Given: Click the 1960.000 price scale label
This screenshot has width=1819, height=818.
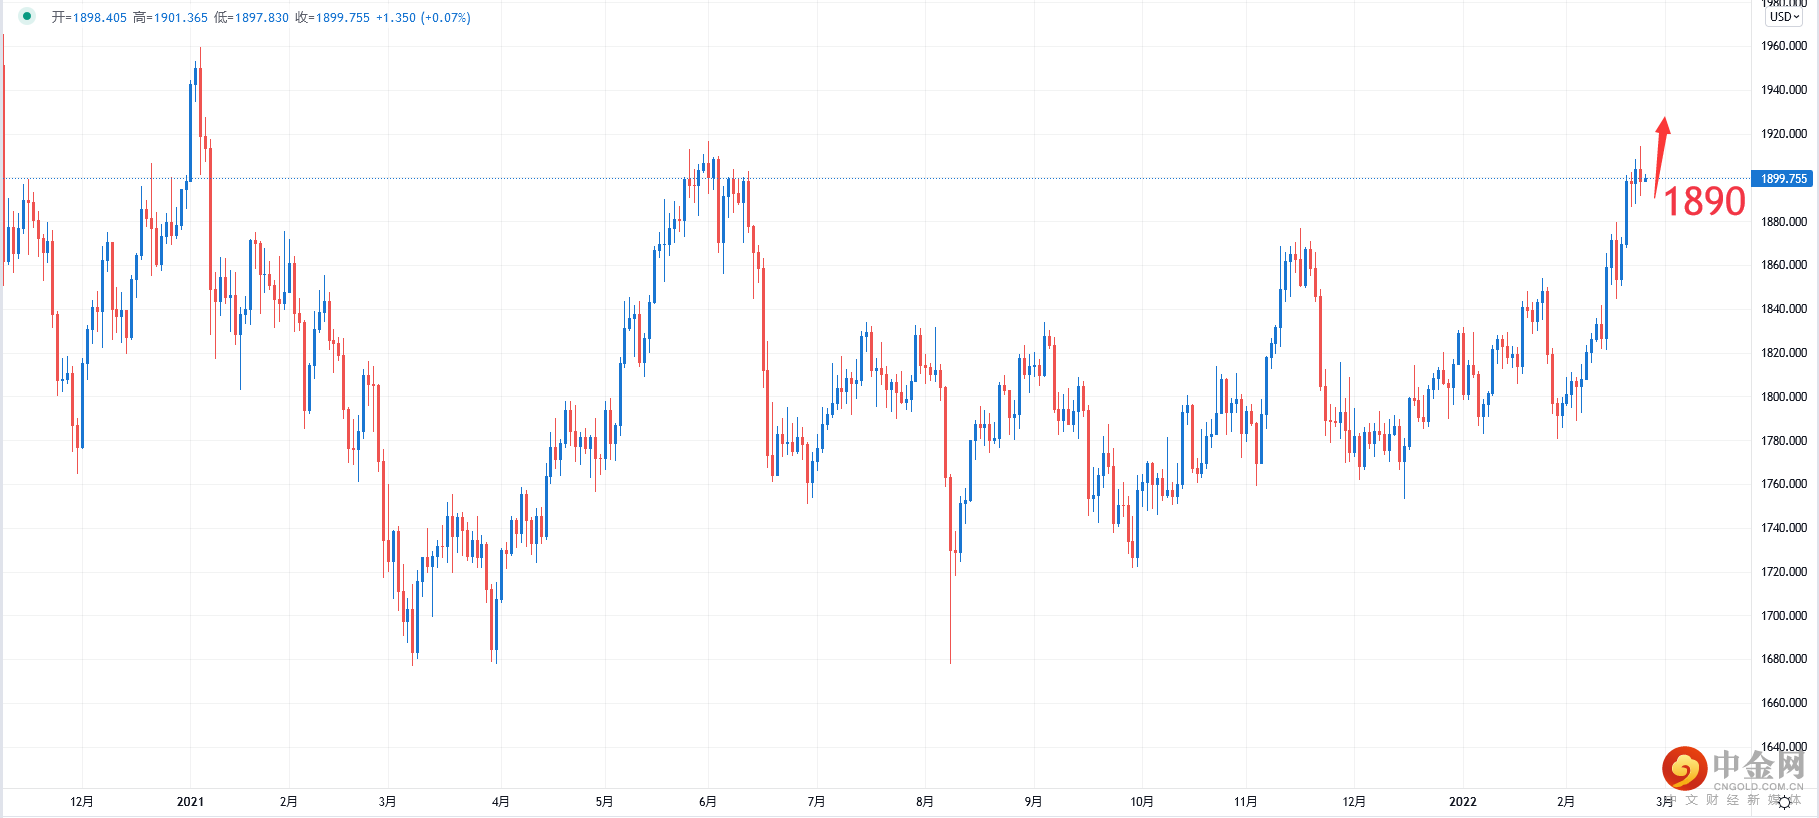Looking at the screenshot, I should 1784,46.
